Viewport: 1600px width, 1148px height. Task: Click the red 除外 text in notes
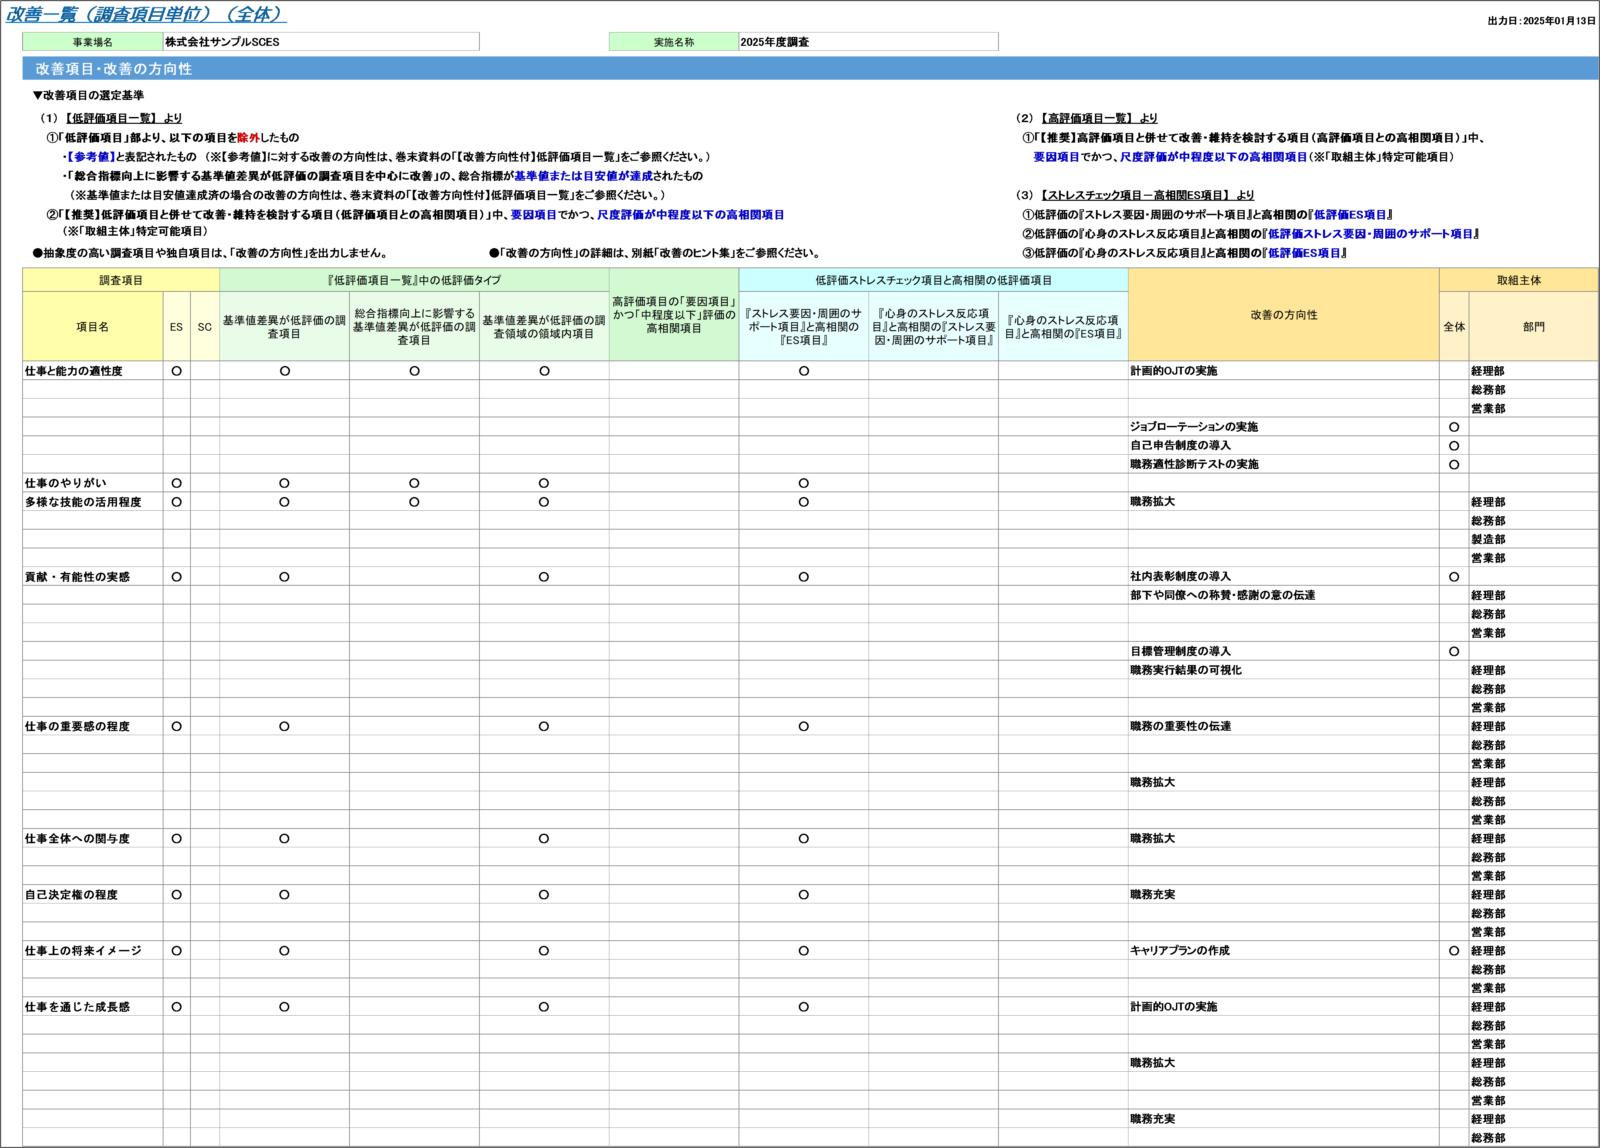[x=249, y=138]
